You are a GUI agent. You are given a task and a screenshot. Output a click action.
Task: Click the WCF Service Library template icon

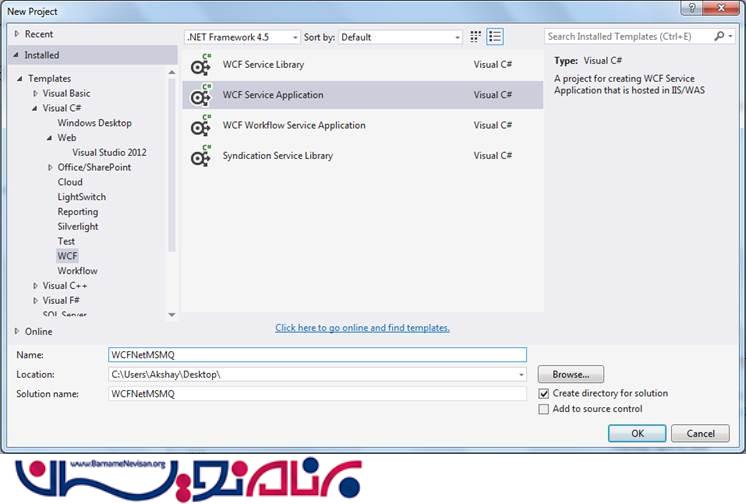(201, 65)
